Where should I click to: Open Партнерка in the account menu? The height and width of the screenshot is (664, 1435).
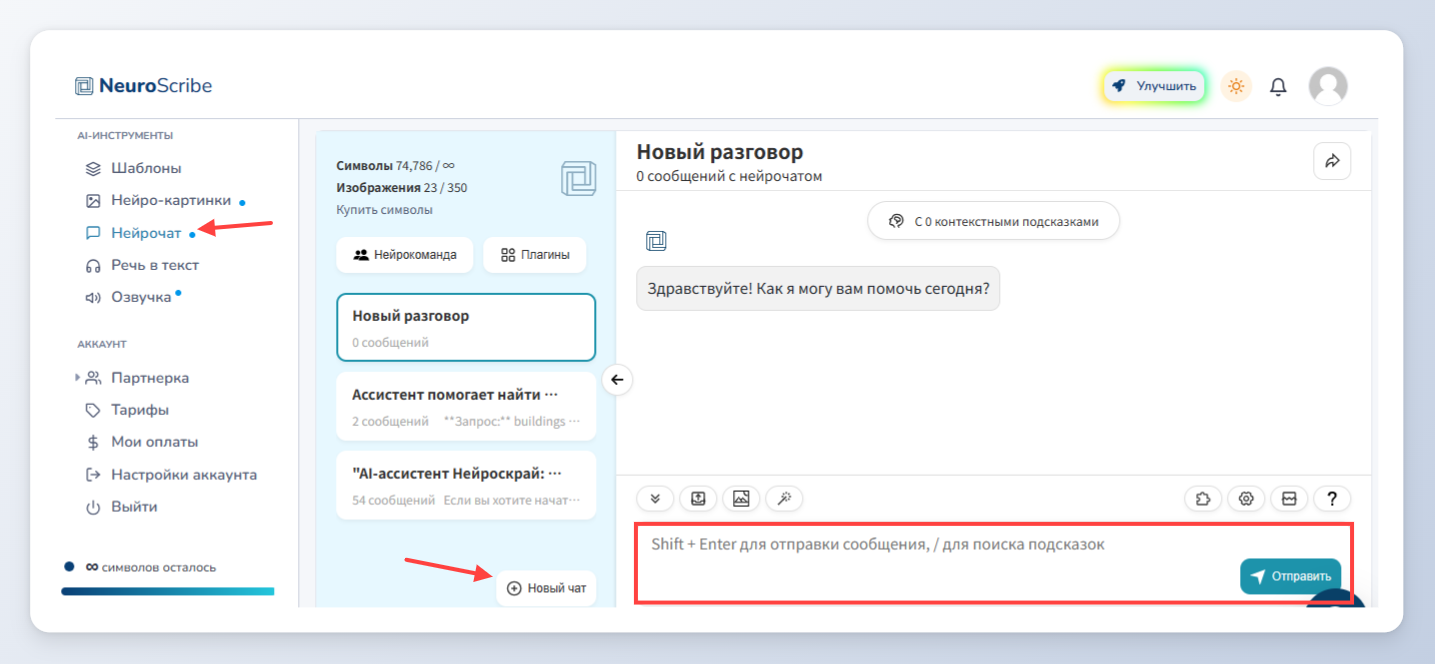150,378
